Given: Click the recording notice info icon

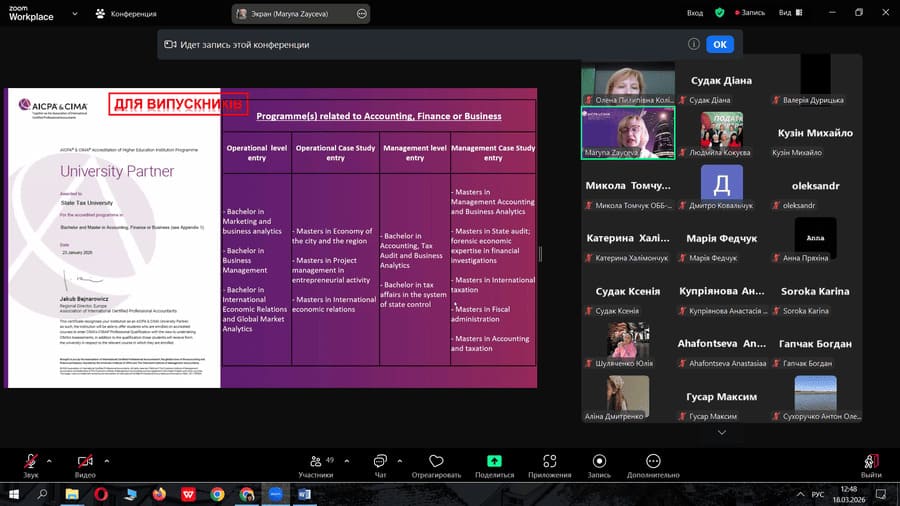Looking at the screenshot, I should (x=693, y=44).
